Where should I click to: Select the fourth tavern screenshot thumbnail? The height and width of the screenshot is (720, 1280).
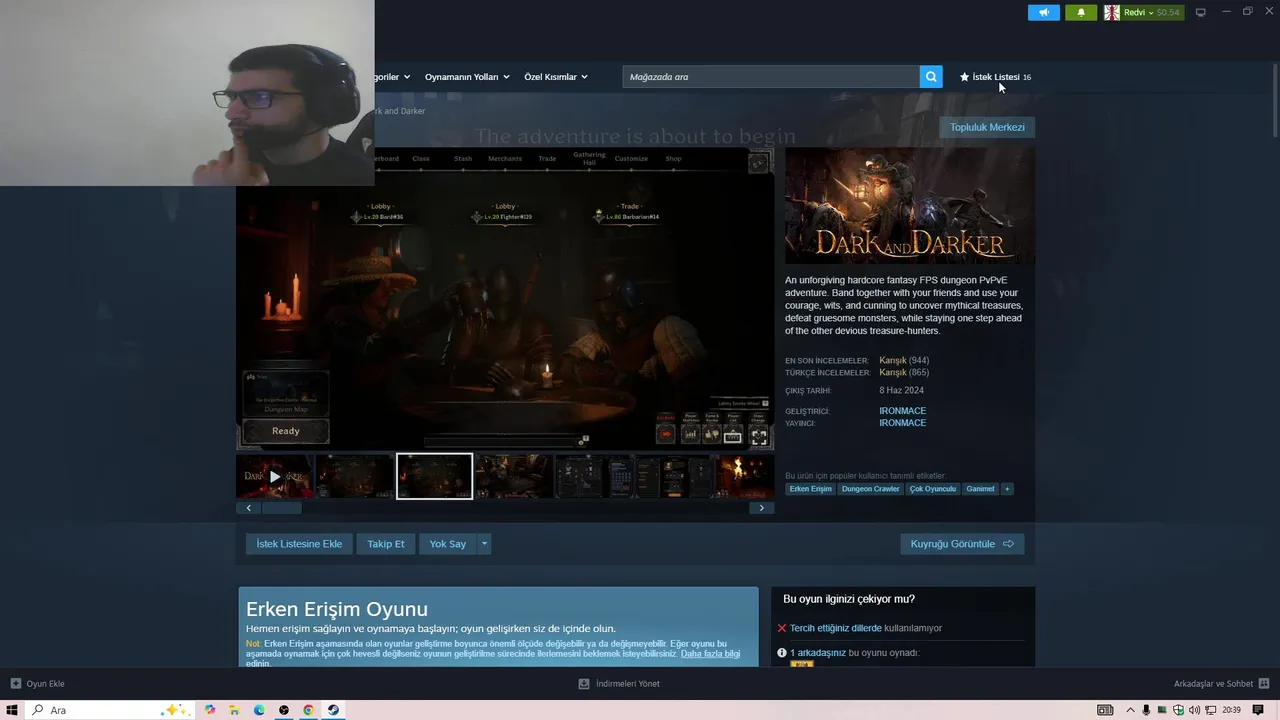click(x=513, y=476)
